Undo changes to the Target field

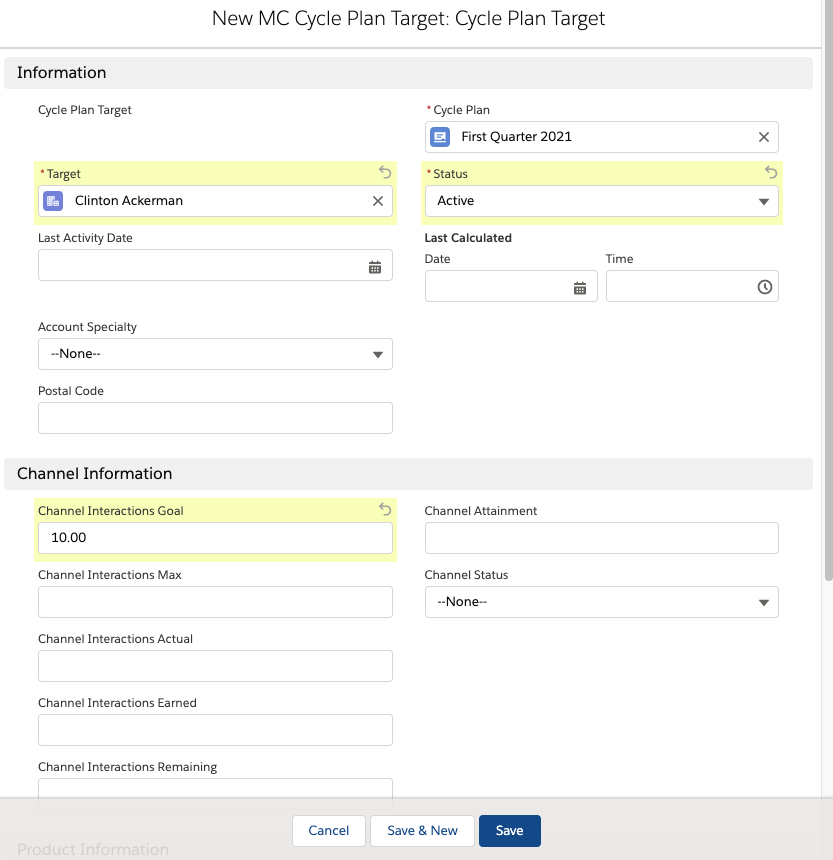(385, 173)
